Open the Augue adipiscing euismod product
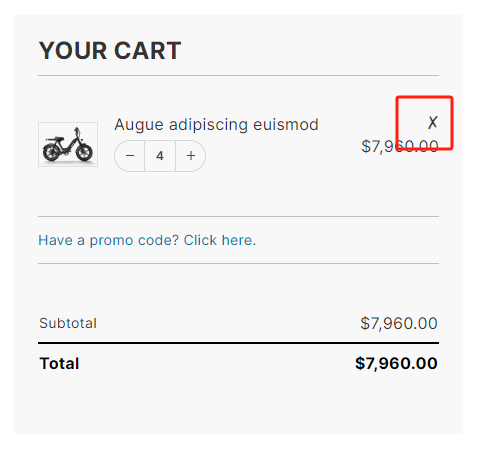 pyautogui.click(x=216, y=125)
